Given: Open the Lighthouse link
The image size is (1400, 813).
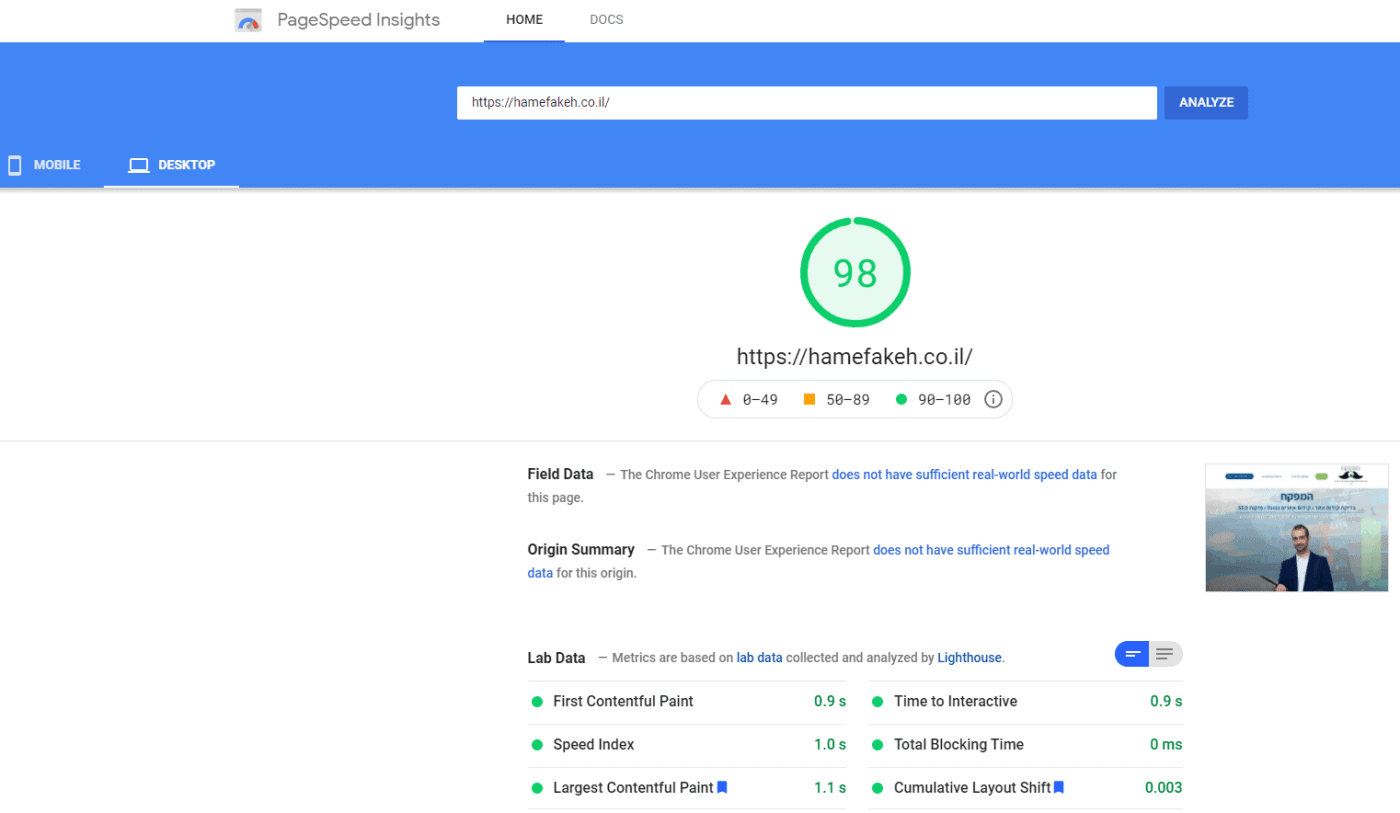Looking at the screenshot, I should pyautogui.click(x=969, y=658).
